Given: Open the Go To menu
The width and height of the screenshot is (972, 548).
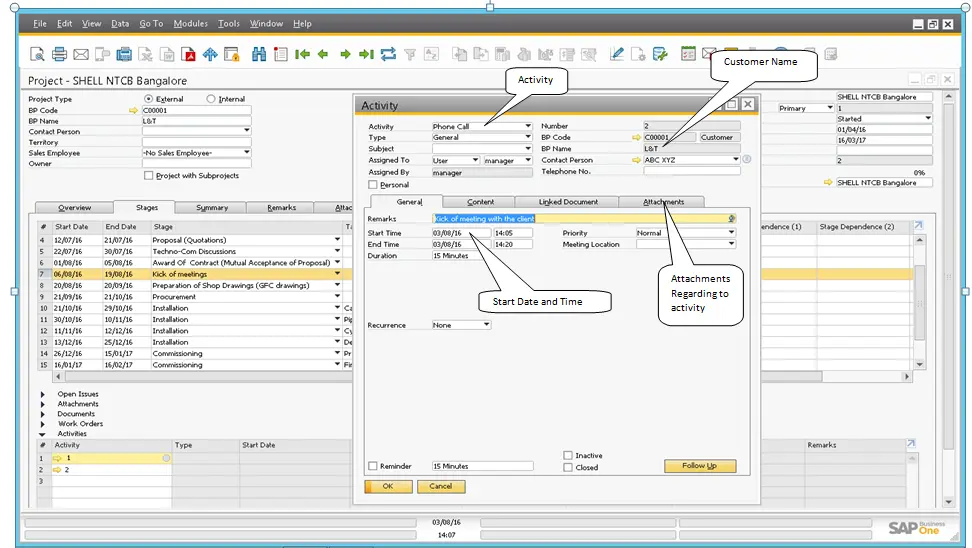Looking at the screenshot, I should click(x=151, y=24).
